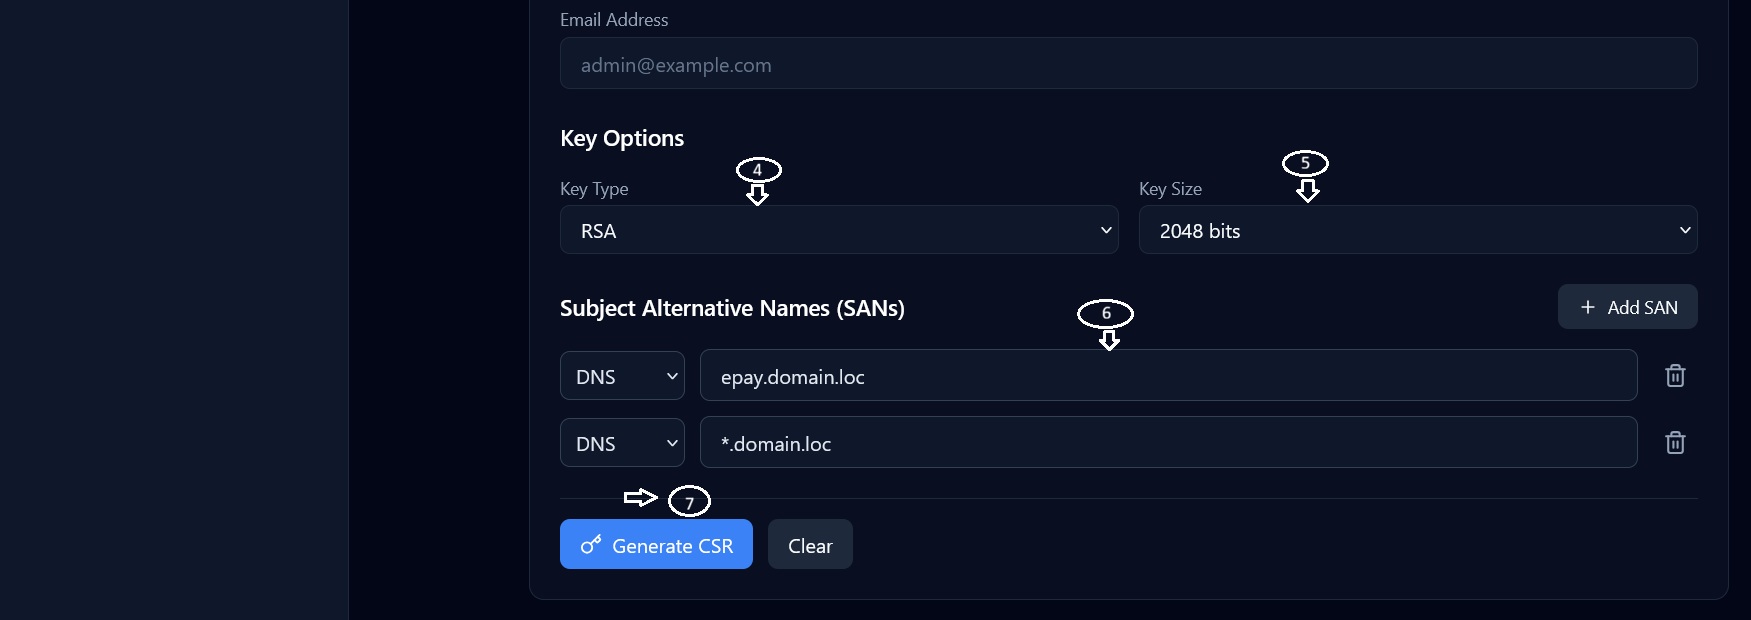
Task: Click the plus icon beside Add SAN
Action: point(1587,307)
